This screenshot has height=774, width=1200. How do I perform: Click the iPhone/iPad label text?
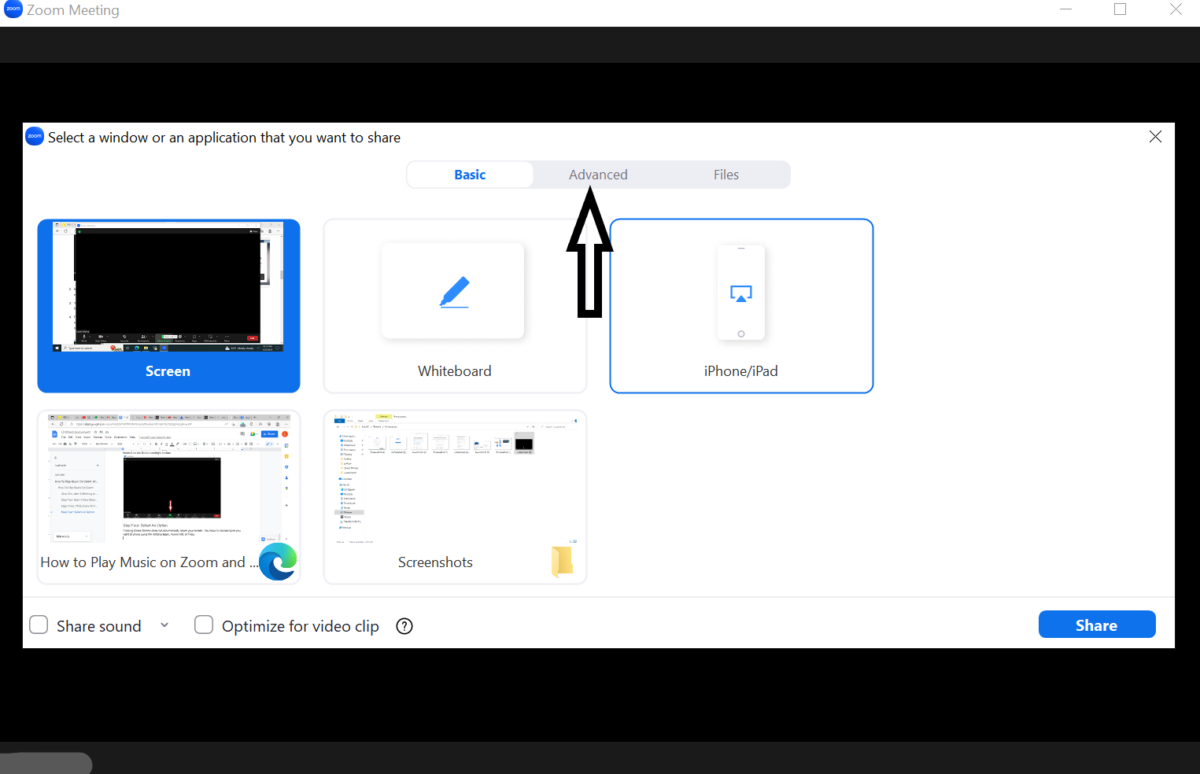click(741, 371)
